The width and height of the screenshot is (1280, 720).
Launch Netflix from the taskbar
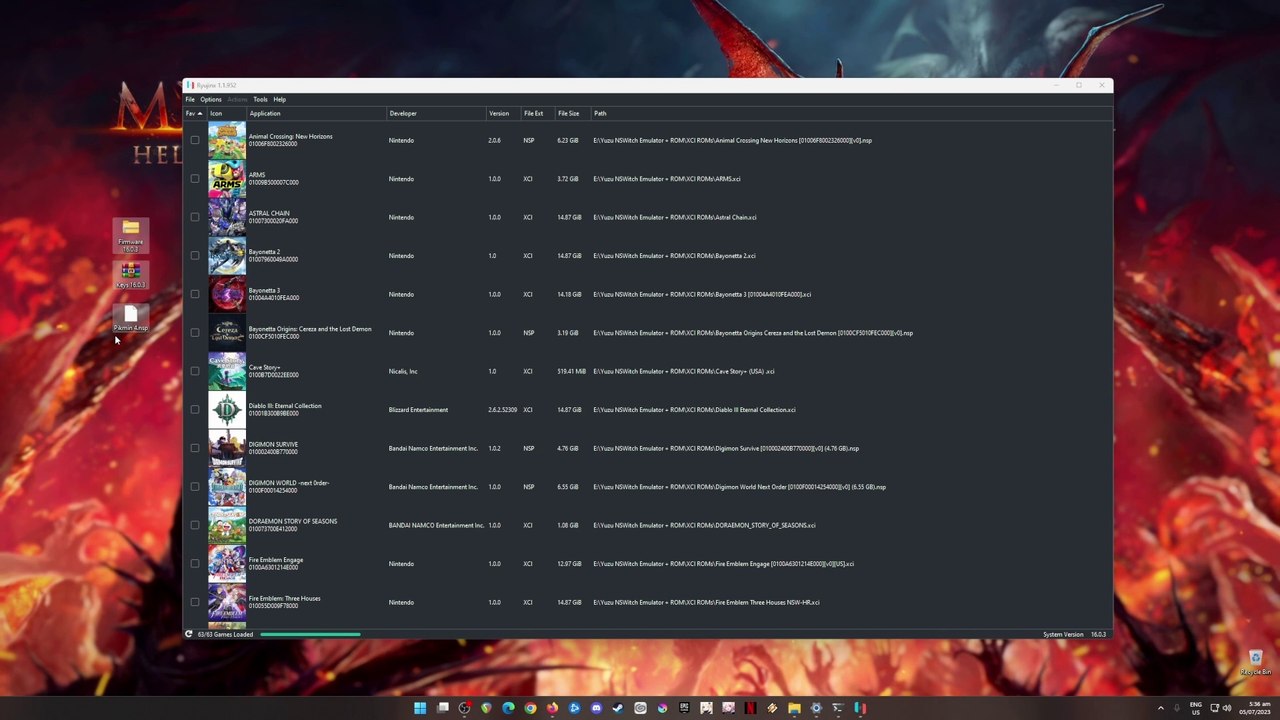click(x=750, y=708)
